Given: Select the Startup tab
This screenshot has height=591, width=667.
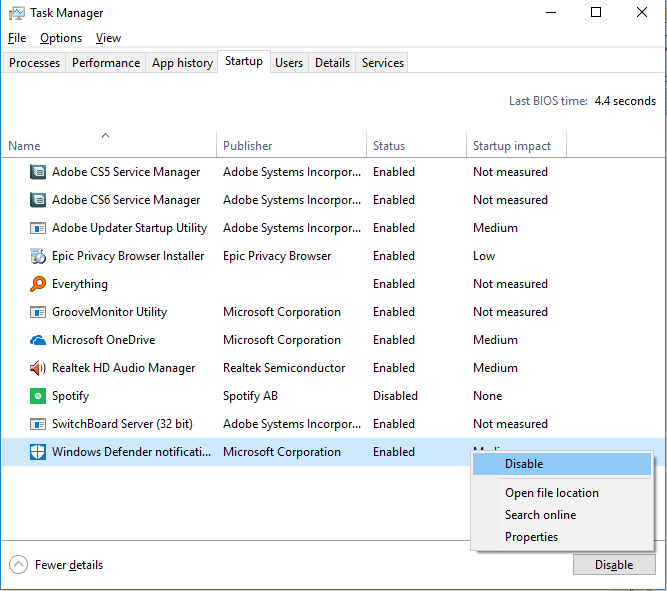Looking at the screenshot, I should click(244, 61).
